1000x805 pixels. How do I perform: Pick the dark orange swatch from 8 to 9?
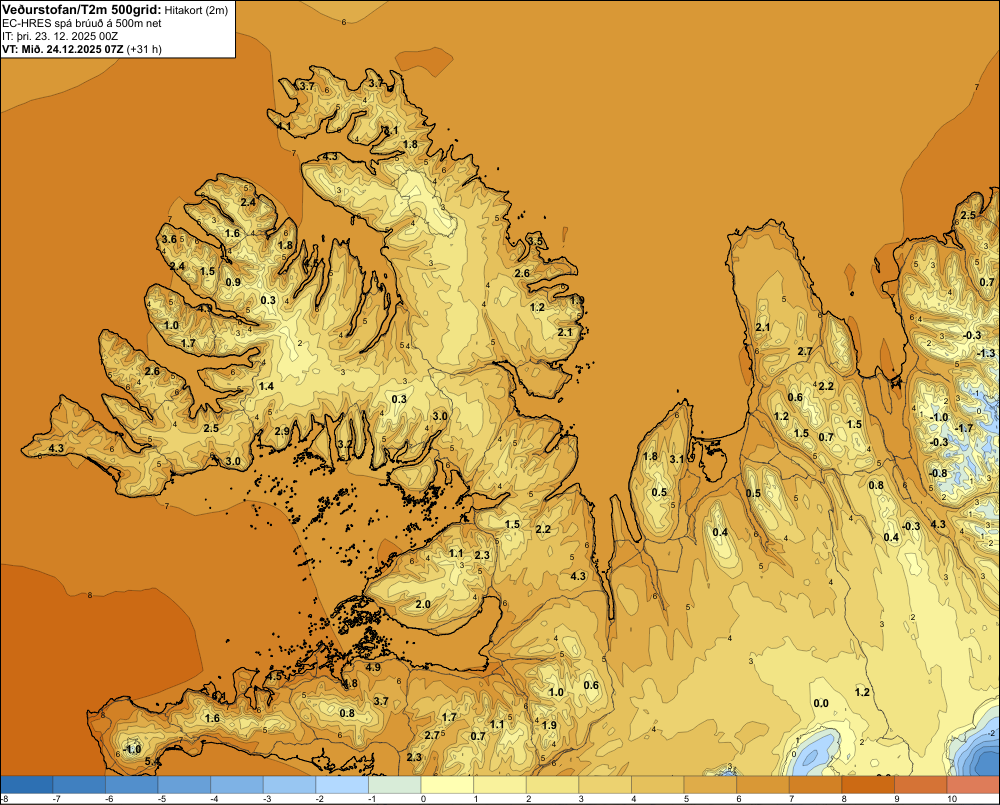[x=868, y=784]
